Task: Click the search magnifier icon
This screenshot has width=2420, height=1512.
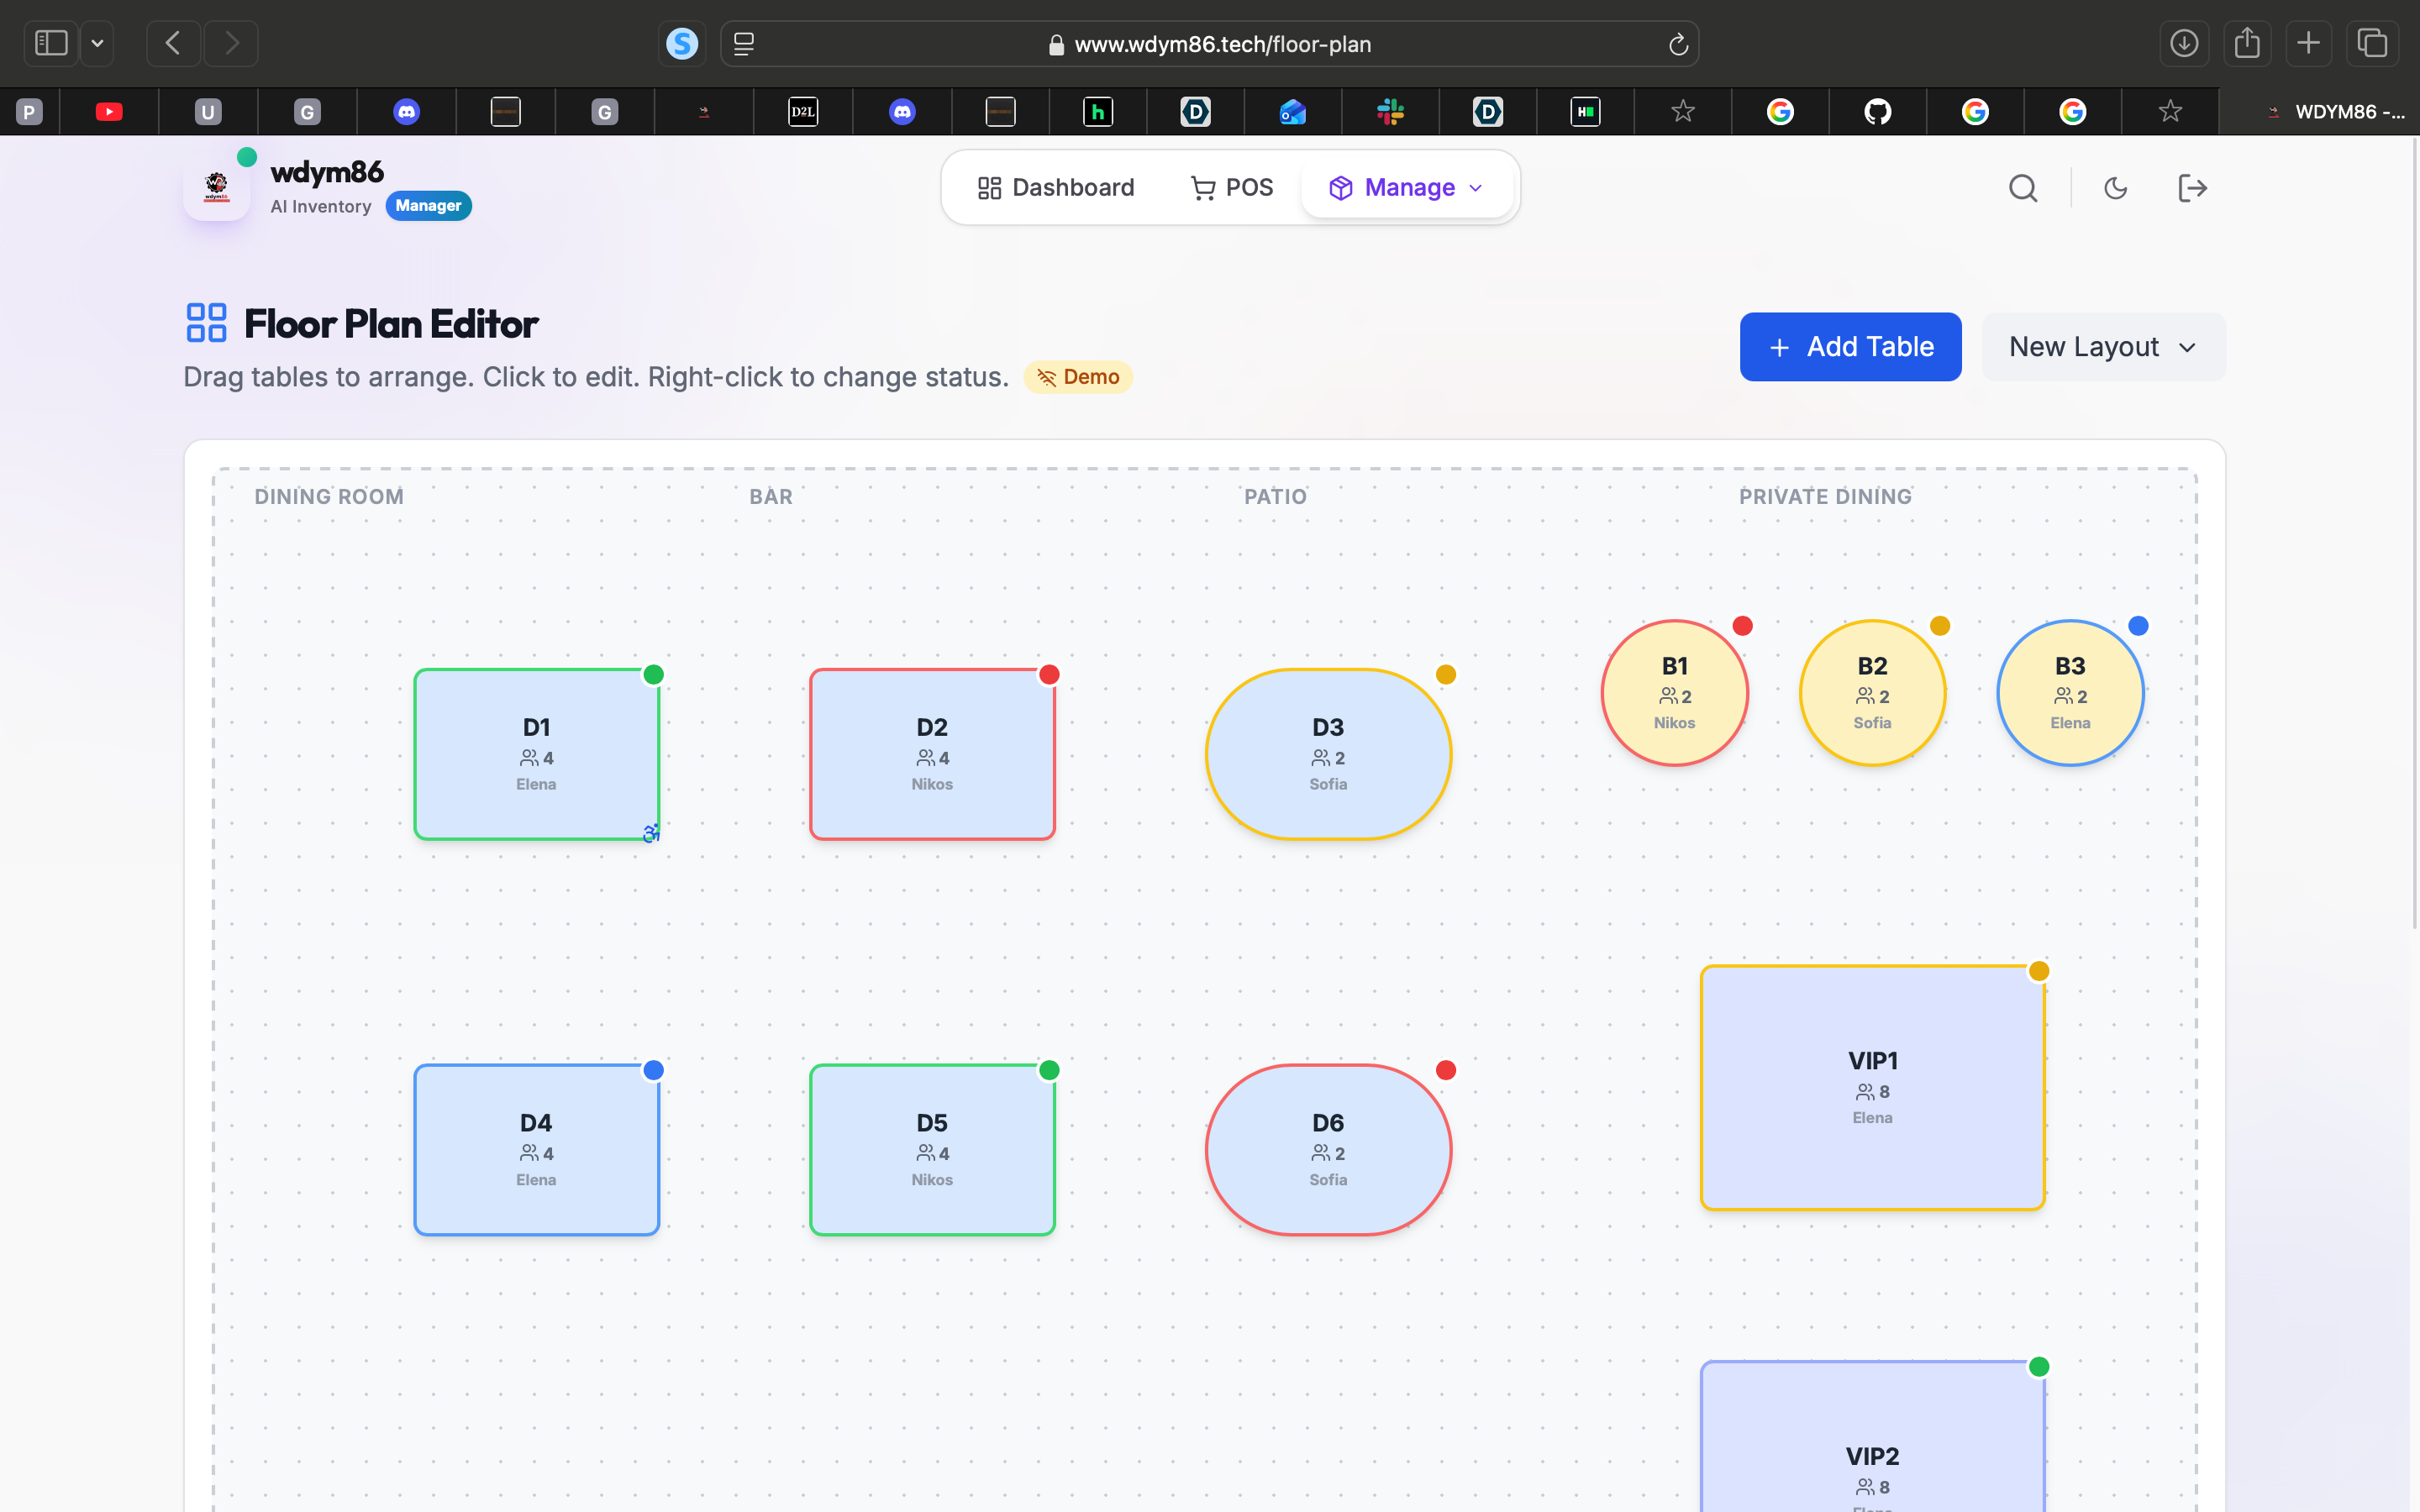Action: 2023,188
